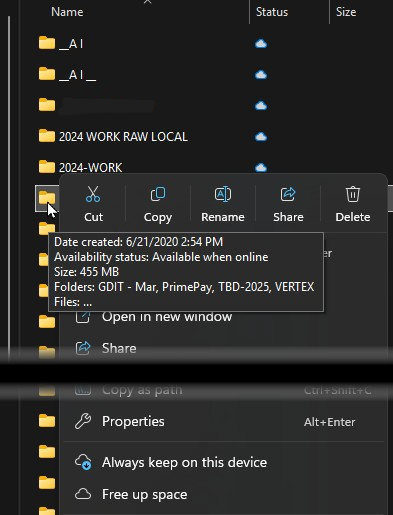Click cloud status icon for __A I
Viewport: 393px width, 515px height.
(x=261, y=44)
